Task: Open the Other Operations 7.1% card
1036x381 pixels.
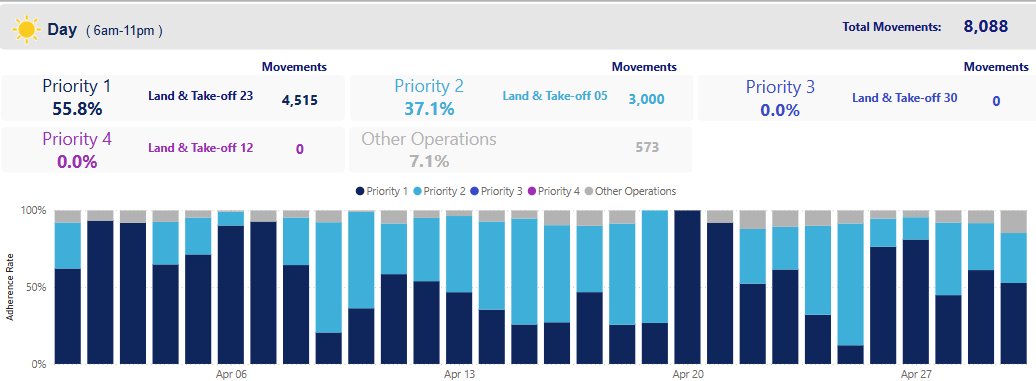Action: (x=521, y=149)
